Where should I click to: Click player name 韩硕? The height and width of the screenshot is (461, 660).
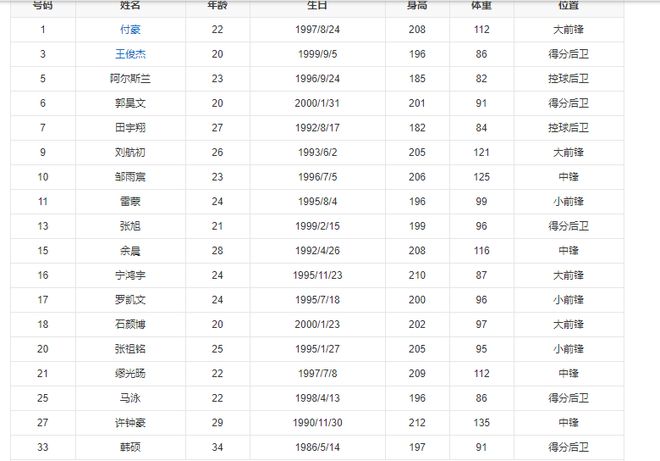point(130,448)
